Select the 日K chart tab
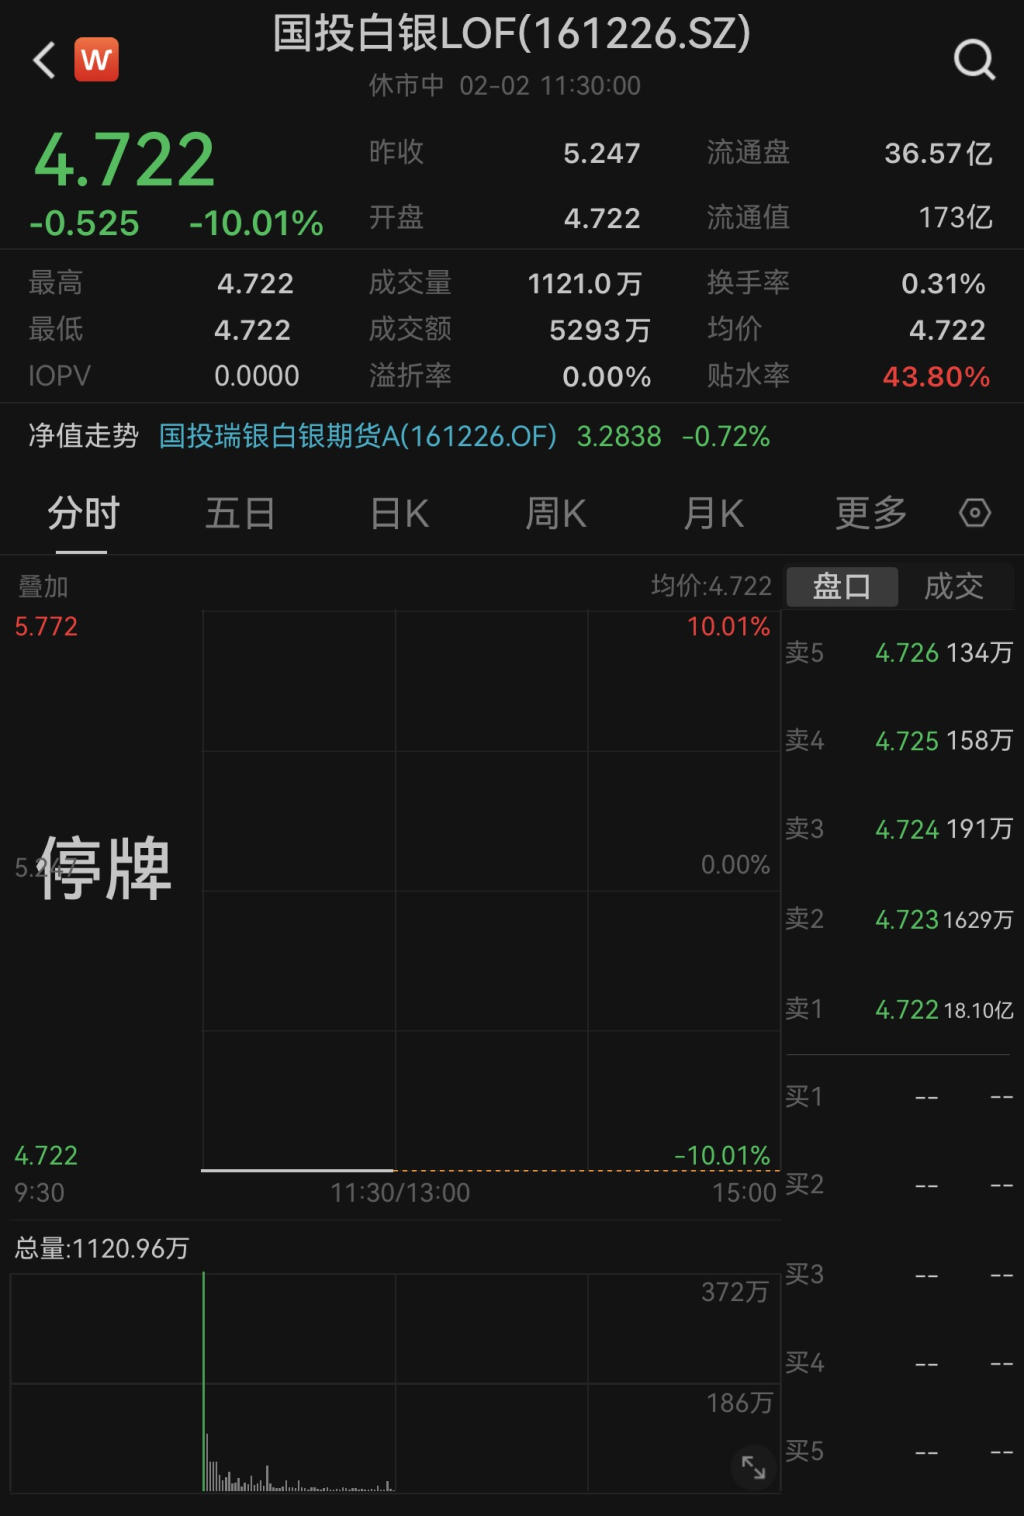The image size is (1024, 1516). click(x=399, y=514)
